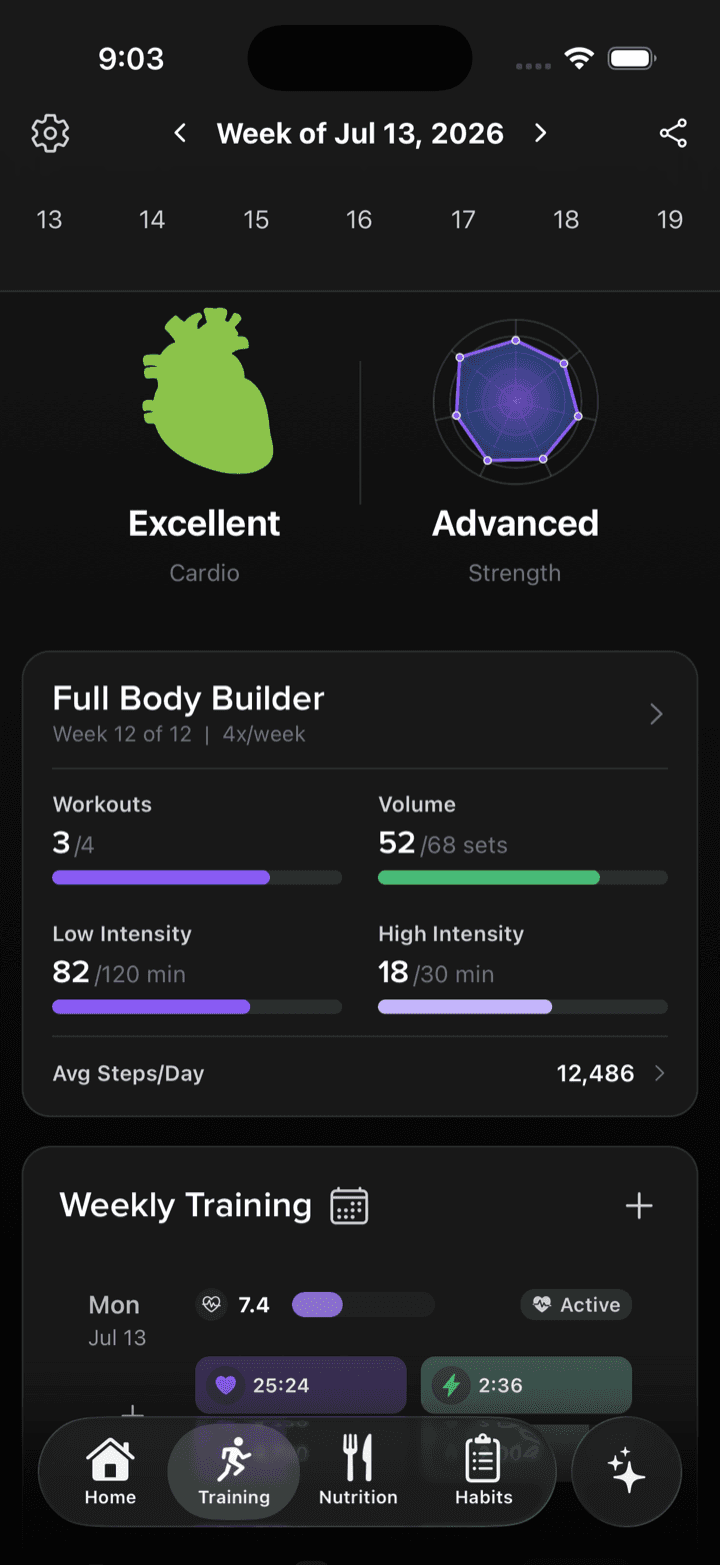Open the sparkle AI assistant button

click(627, 1471)
